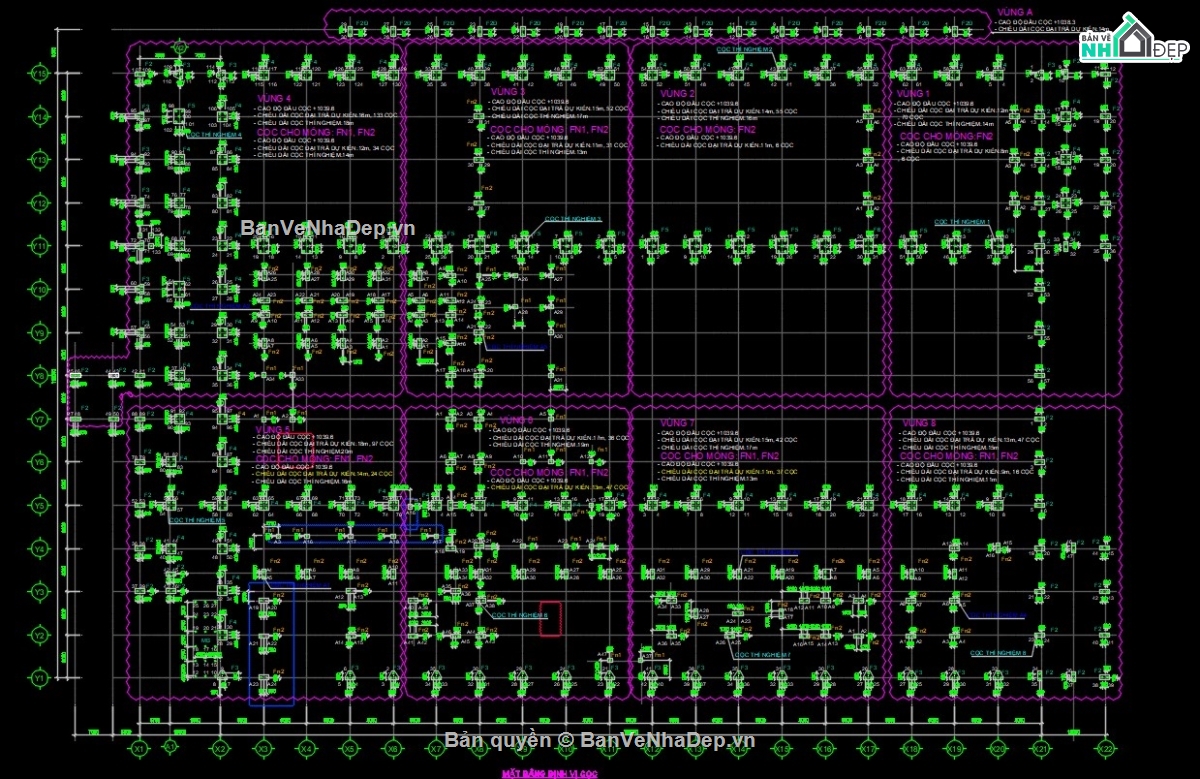Image resolution: width=1200 pixels, height=779 pixels.
Task: Click the Y1 grid axis bubble
Action: [40, 678]
